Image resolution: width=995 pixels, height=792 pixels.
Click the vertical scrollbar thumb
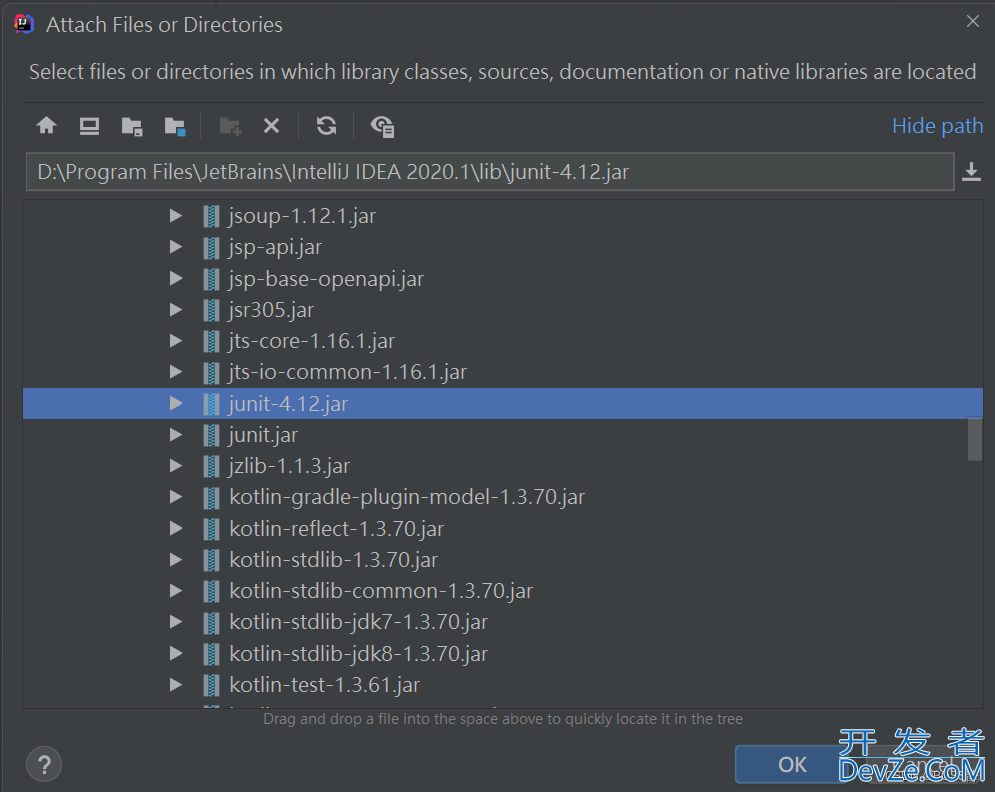pyautogui.click(x=975, y=439)
